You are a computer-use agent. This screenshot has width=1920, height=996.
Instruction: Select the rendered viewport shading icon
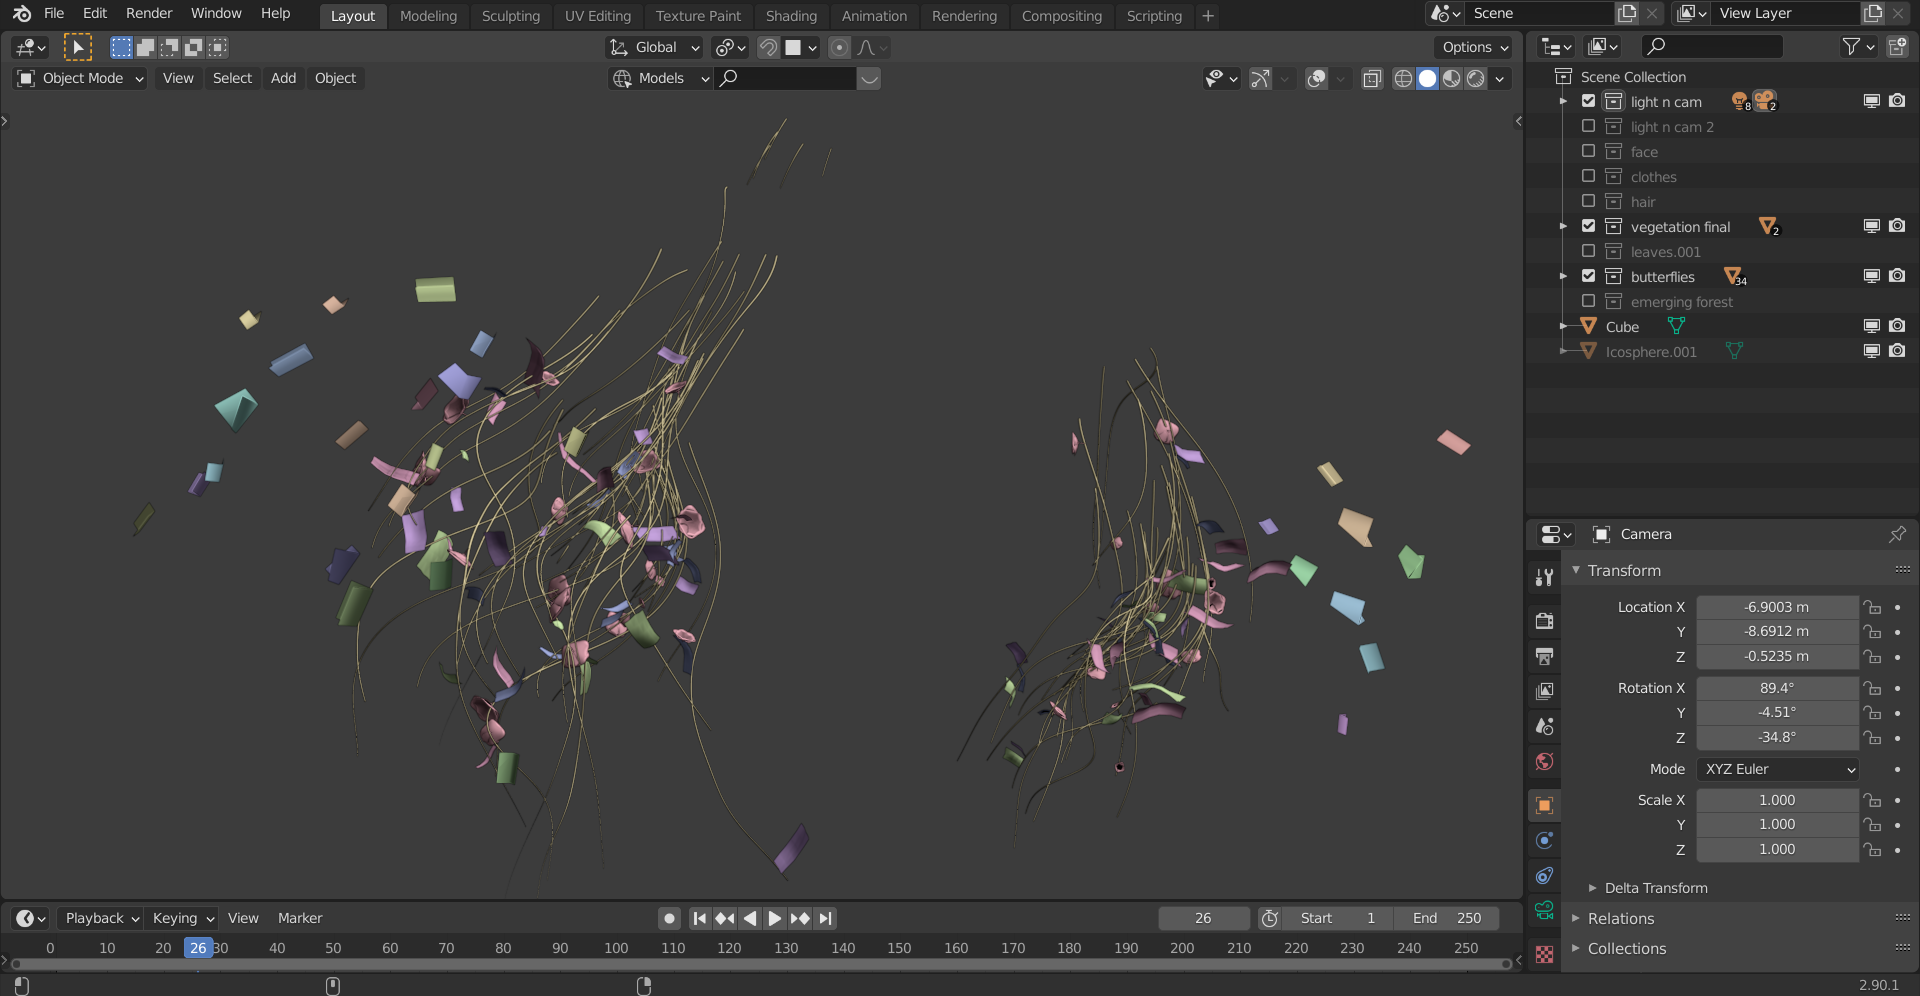click(1475, 79)
